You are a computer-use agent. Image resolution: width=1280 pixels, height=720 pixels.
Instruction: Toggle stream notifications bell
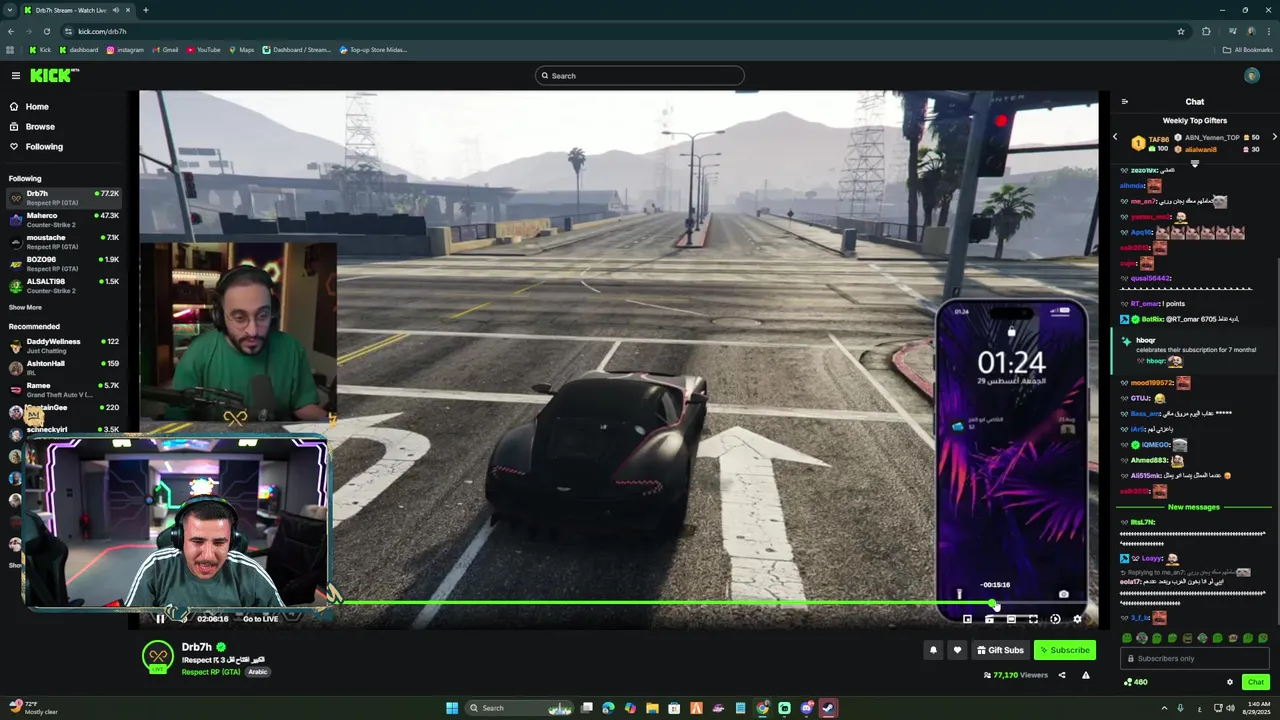pos(933,650)
